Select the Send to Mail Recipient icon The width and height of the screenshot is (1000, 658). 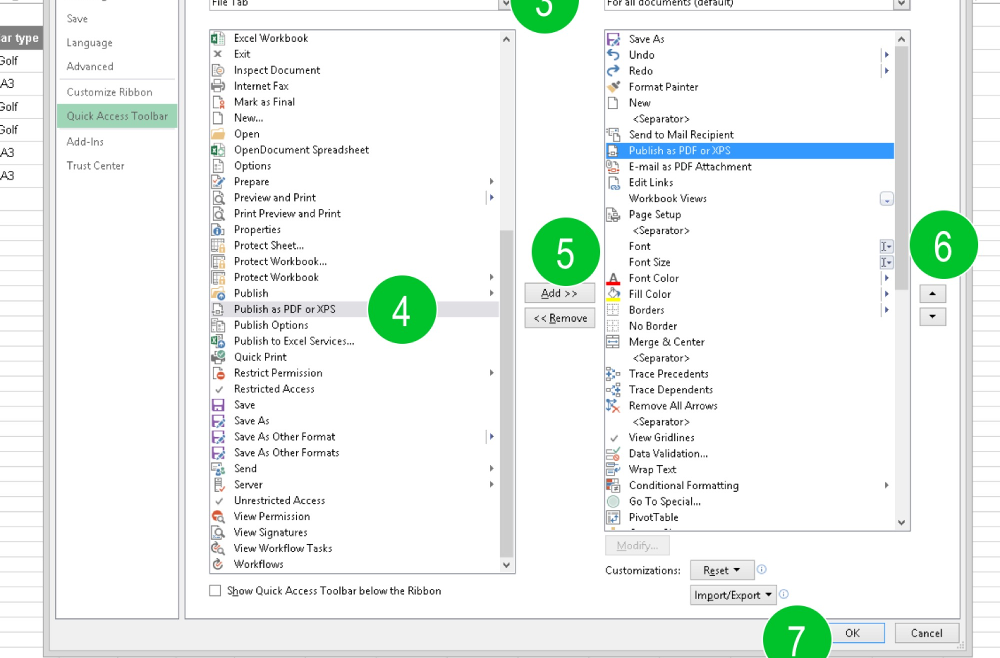613,135
